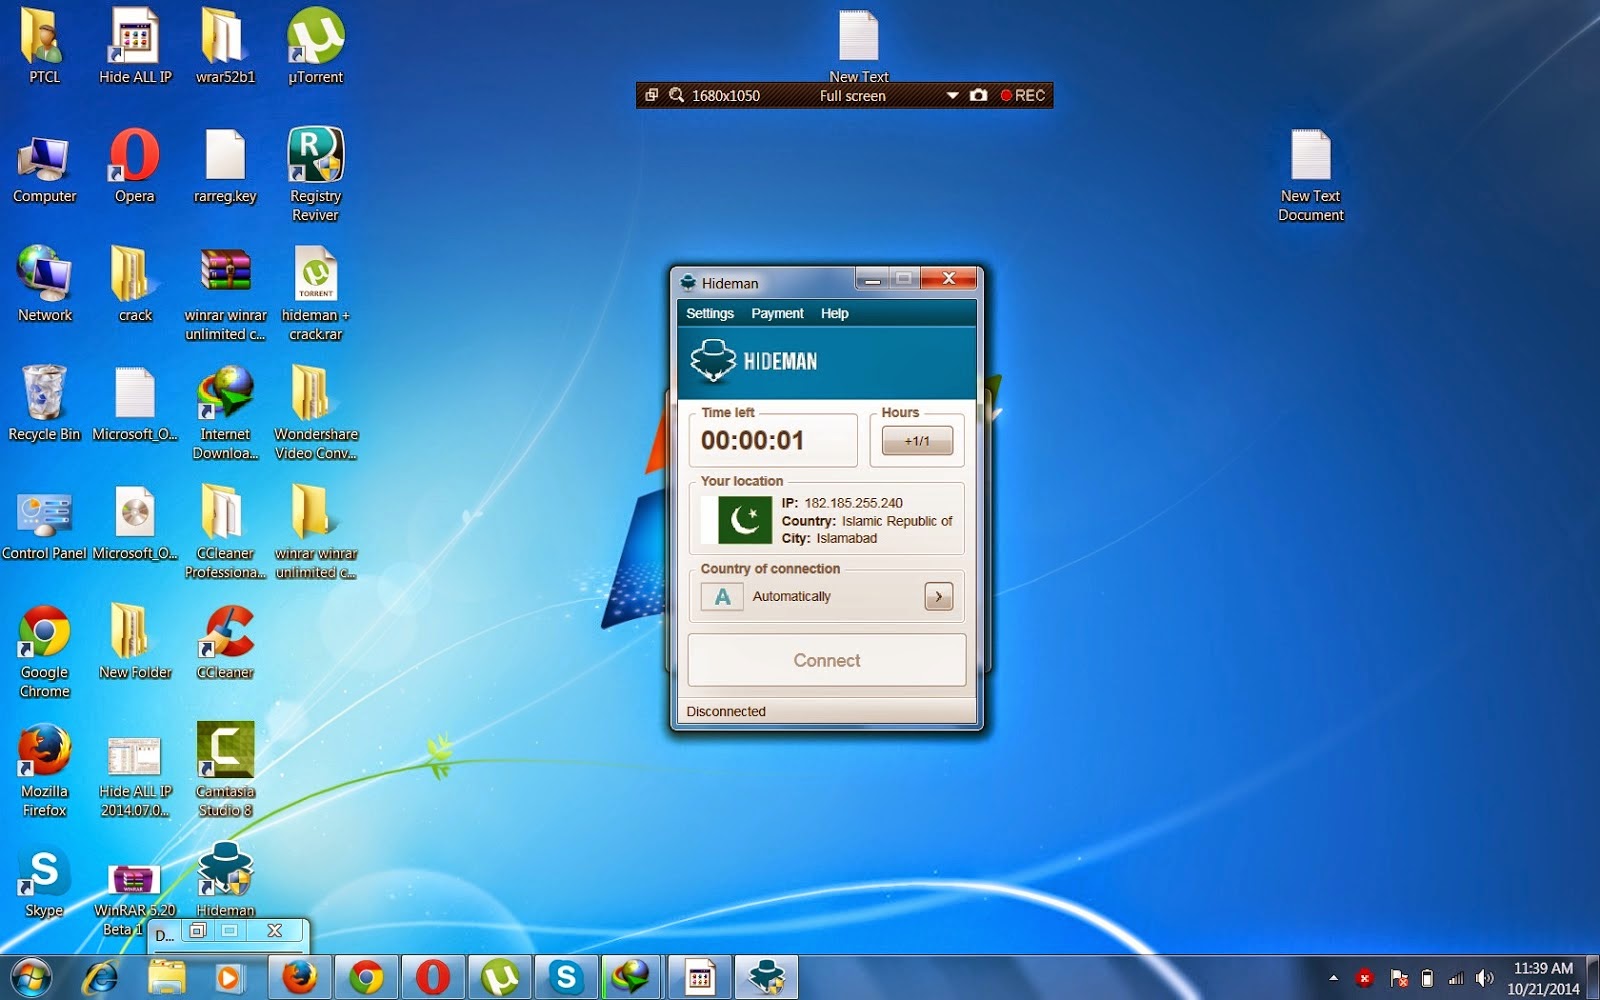The height and width of the screenshot is (1000, 1600).
Task: Click the recorder window mode icon
Action: [x=651, y=95]
